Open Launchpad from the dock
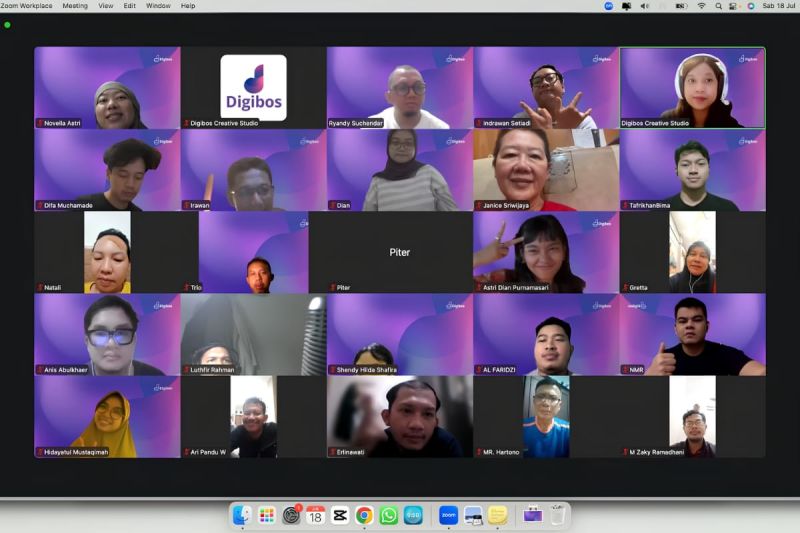This screenshot has width=800, height=533. [x=266, y=515]
